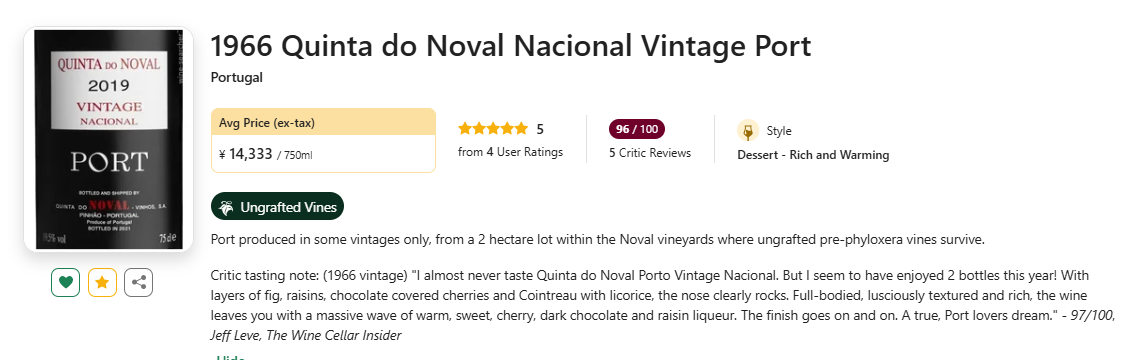This screenshot has width=1140, height=360.
Task: Click the ¥ 14,333 price value
Action: pos(246,153)
